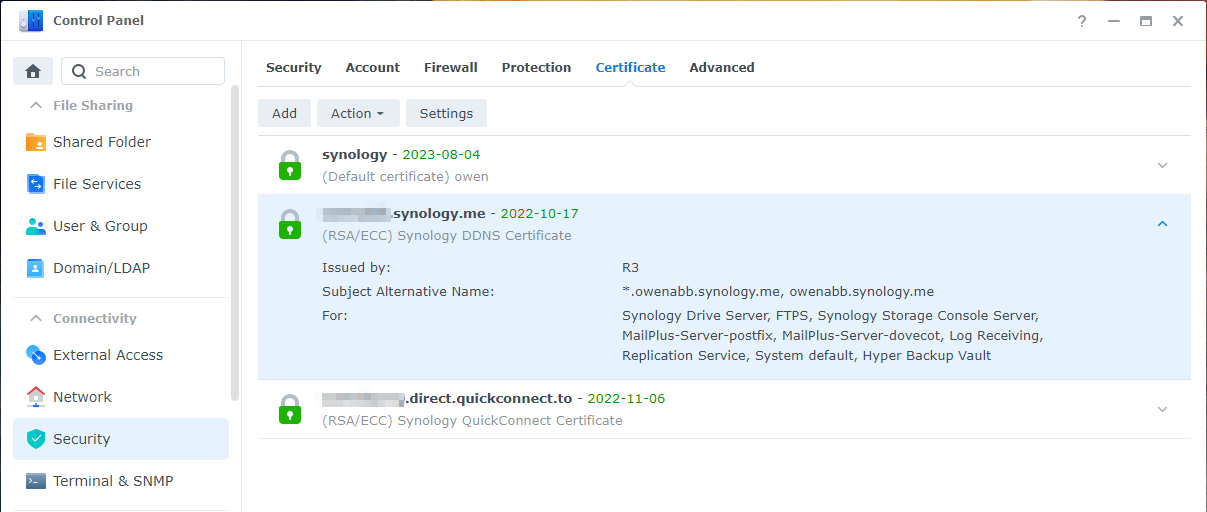Expand the synology default certificate details

coord(1162,165)
